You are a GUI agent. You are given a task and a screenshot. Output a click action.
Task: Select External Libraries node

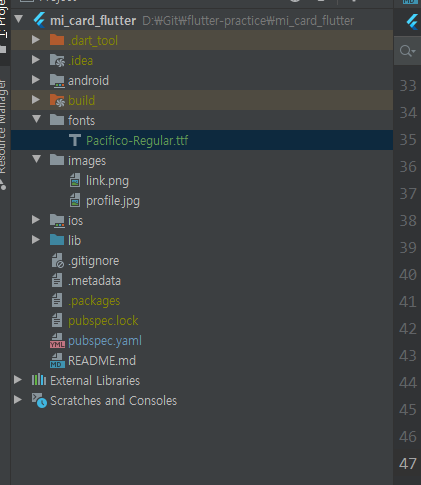95,380
